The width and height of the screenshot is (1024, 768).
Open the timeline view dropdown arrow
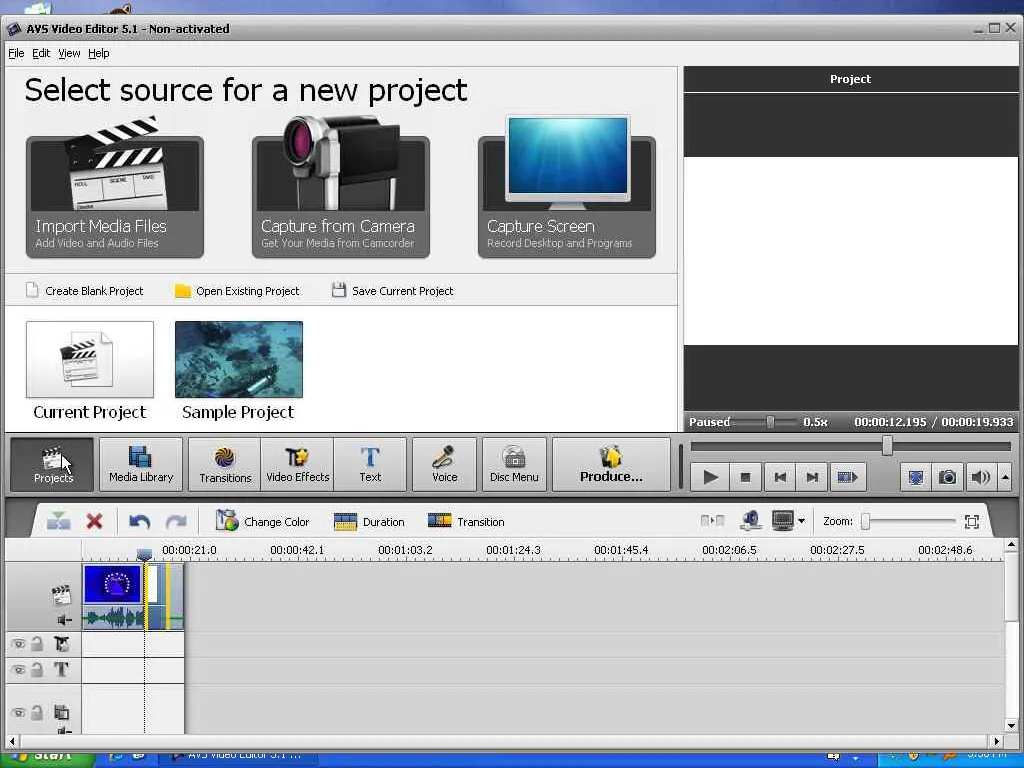pyautogui.click(x=801, y=521)
